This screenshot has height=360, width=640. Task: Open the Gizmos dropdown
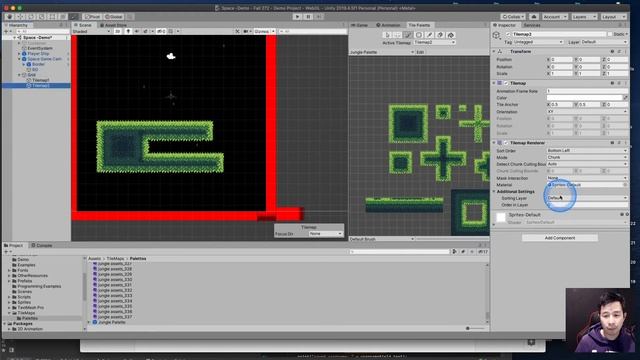pyautogui.click(x=264, y=31)
